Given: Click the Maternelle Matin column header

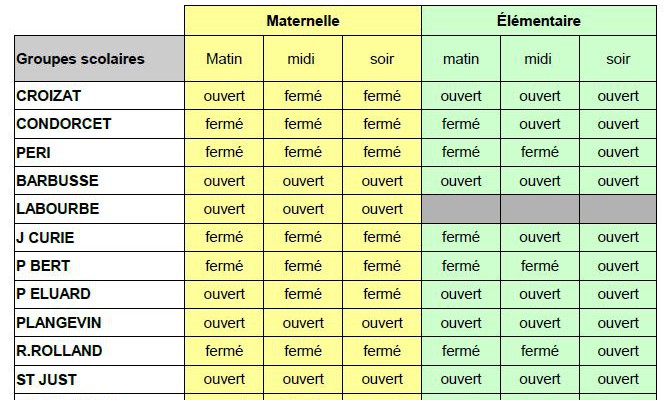Looking at the screenshot, I should 224,58.
